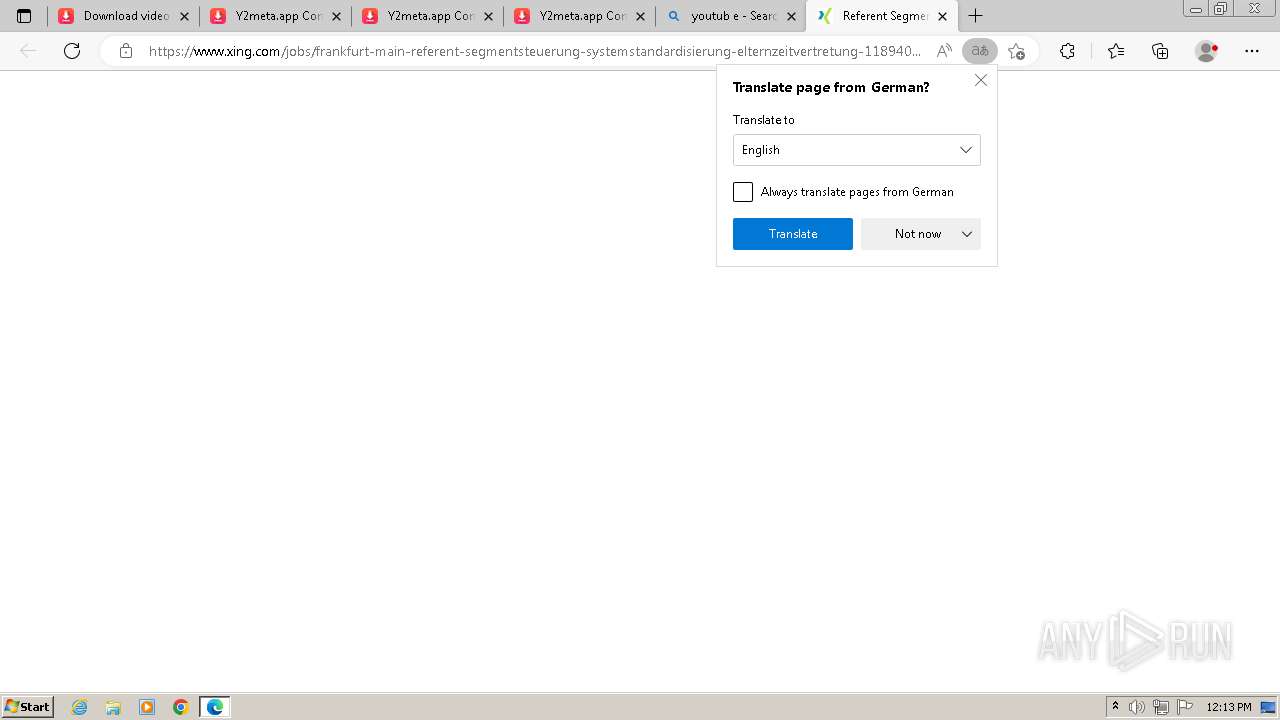Open File Explorer from taskbar
Screen dimensions: 1280x720
[x=113, y=707]
